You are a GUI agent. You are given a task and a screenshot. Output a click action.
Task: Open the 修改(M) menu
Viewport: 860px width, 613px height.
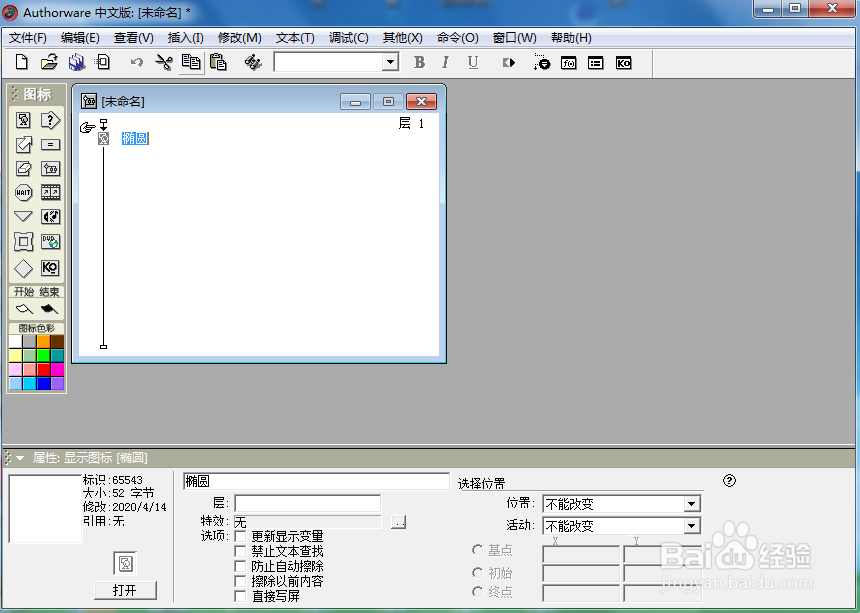[240, 38]
